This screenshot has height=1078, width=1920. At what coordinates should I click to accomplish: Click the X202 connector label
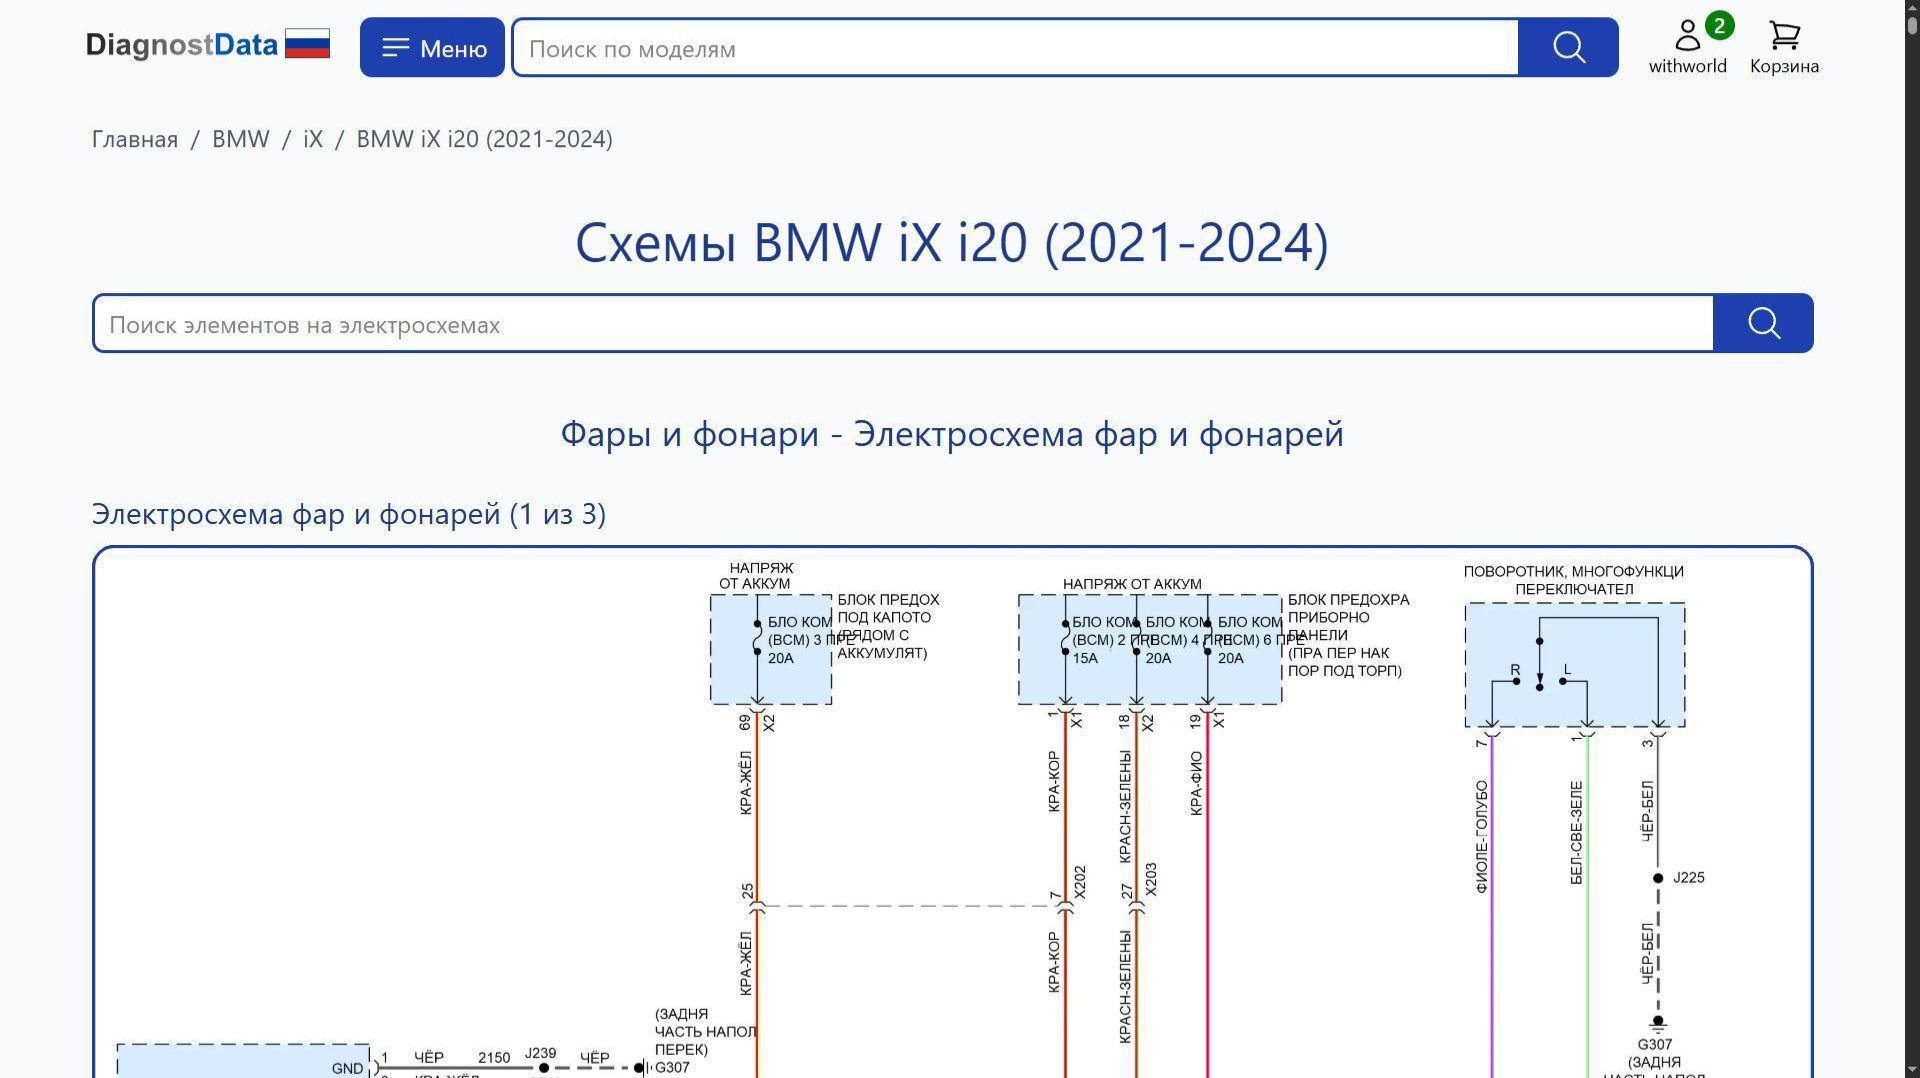pos(1080,881)
